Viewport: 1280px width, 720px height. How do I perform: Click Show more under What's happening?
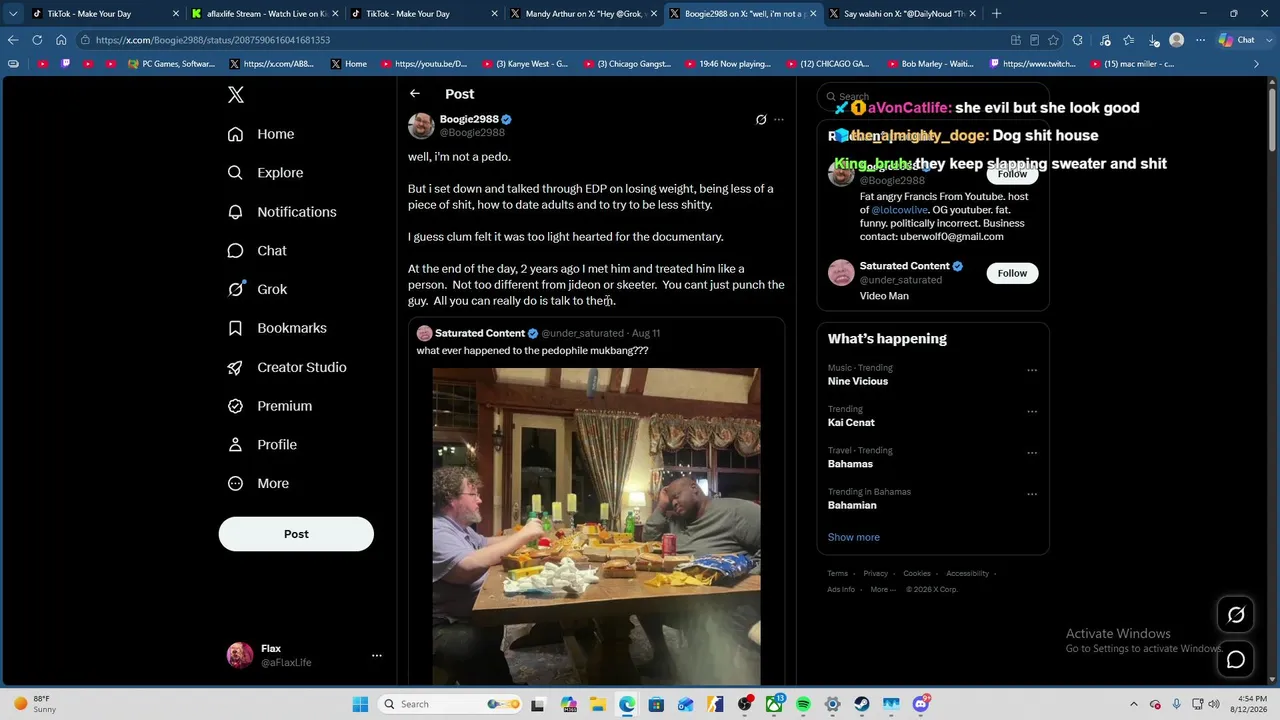[854, 537]
